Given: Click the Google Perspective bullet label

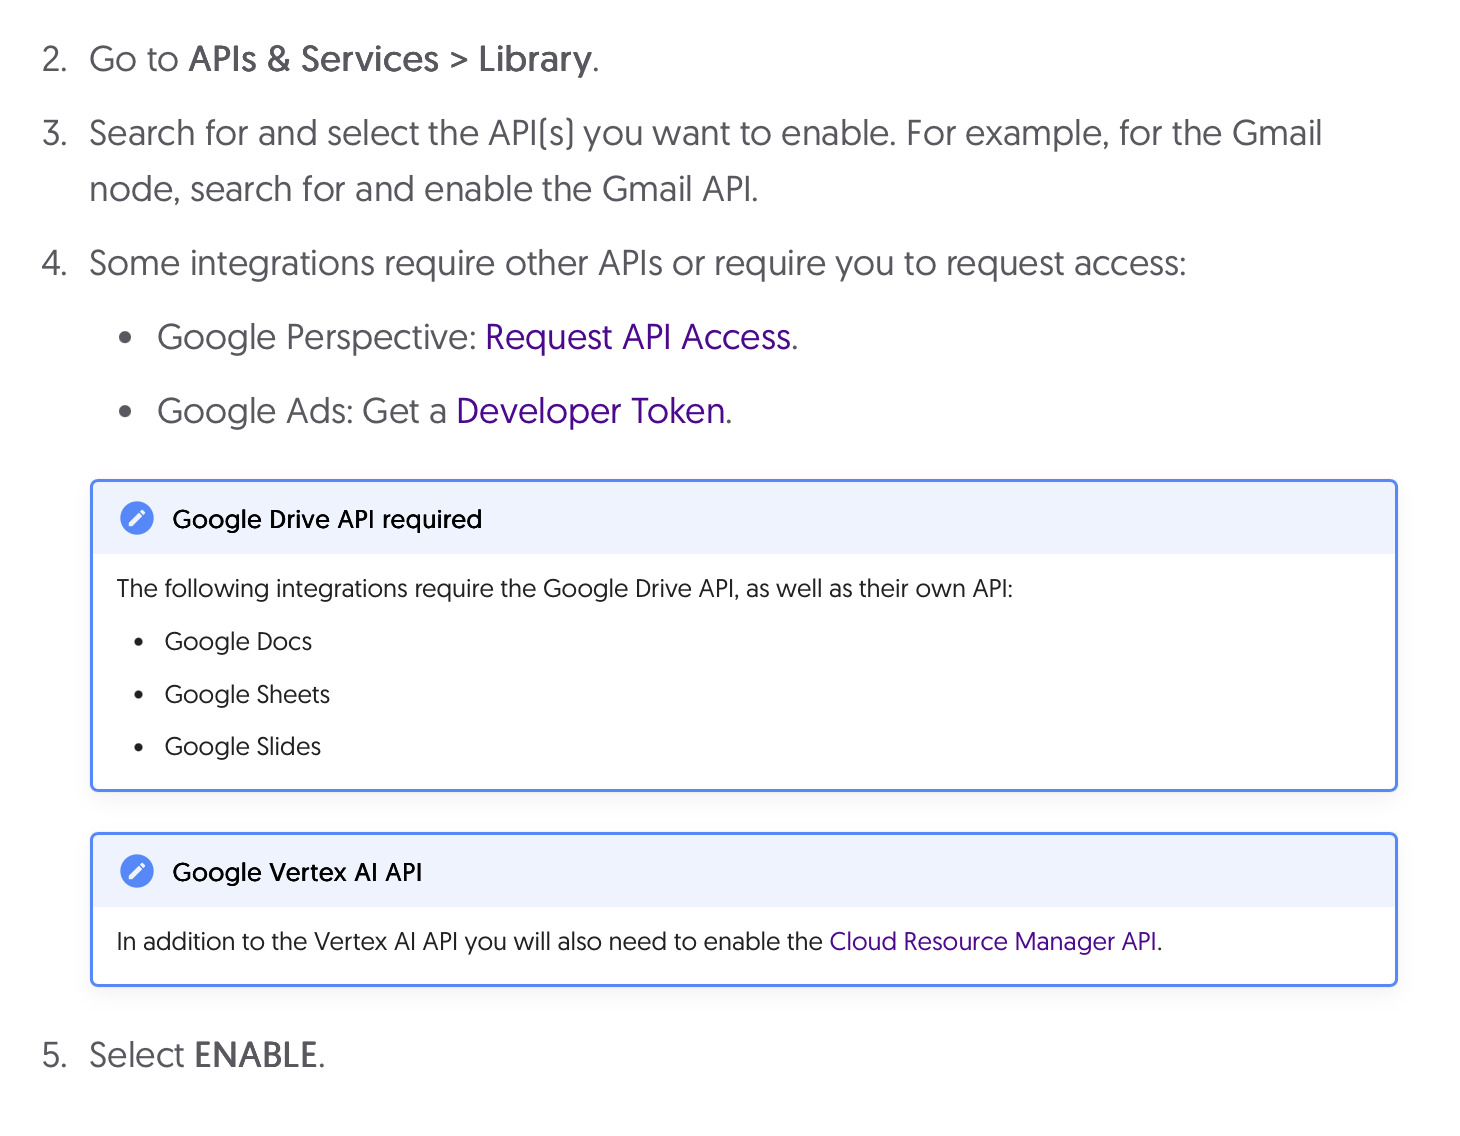Looking at the screenshot, I should [316, 338].
